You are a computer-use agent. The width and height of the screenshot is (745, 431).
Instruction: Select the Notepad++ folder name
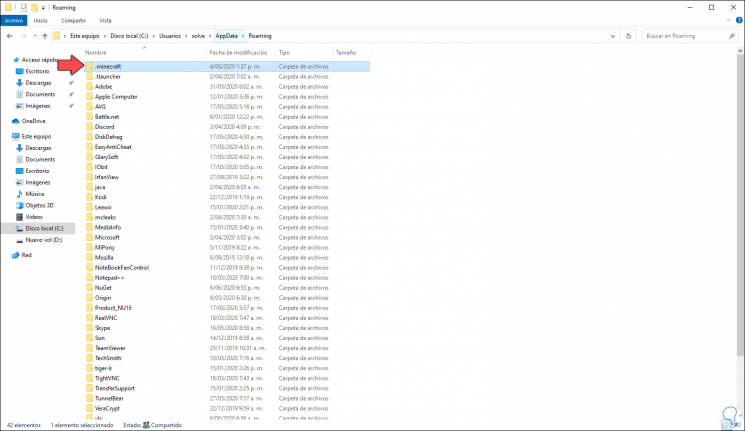tap(109, 278)
